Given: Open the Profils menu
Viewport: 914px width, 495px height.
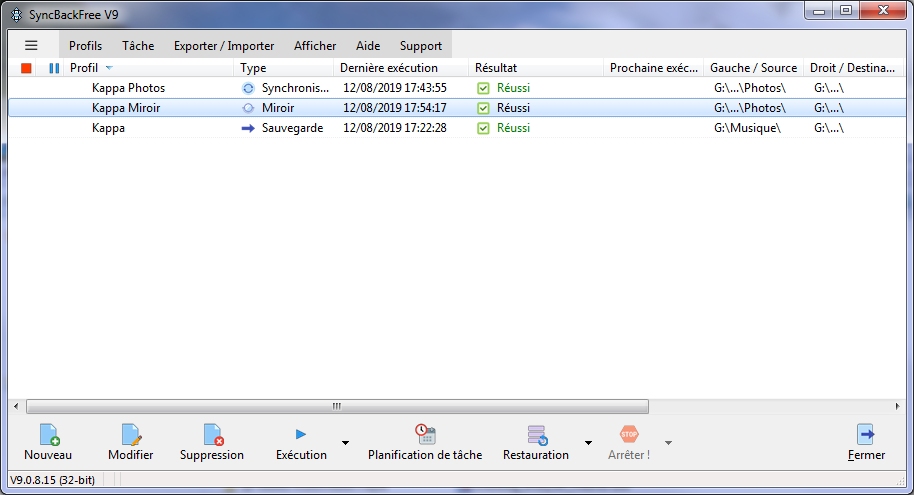Looking at the screenshot, I should click(x=85, y=45).
